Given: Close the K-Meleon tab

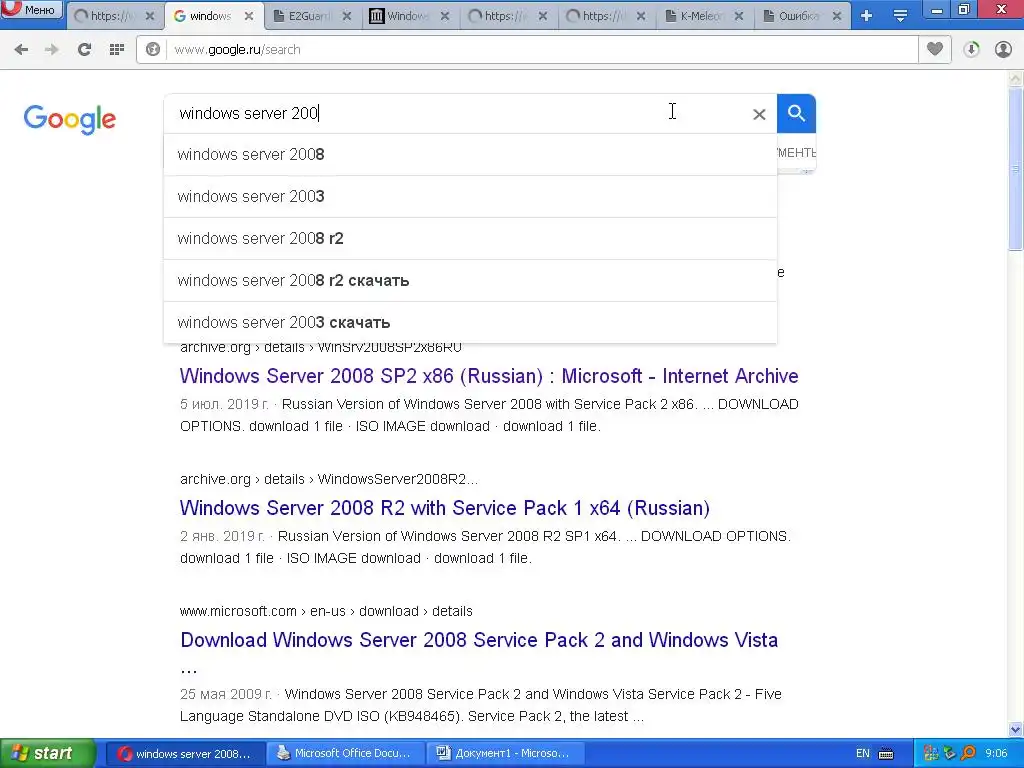Looking at the screenshot, I should point(739,16).
